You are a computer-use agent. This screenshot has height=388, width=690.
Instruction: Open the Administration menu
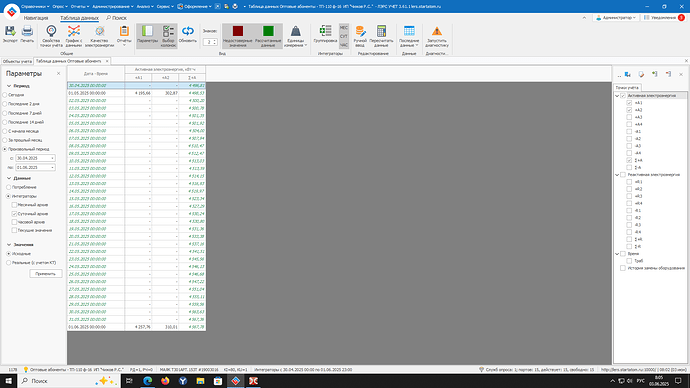[x=113, y=7]
